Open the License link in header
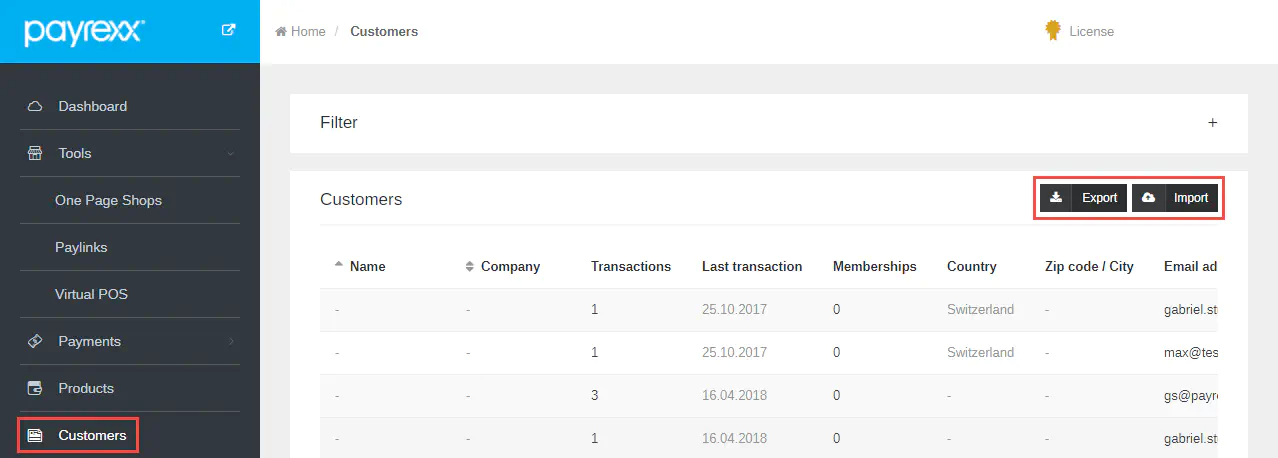Screen dimensions: 1278x458 pyautogui.click(x=1091, y=31)
